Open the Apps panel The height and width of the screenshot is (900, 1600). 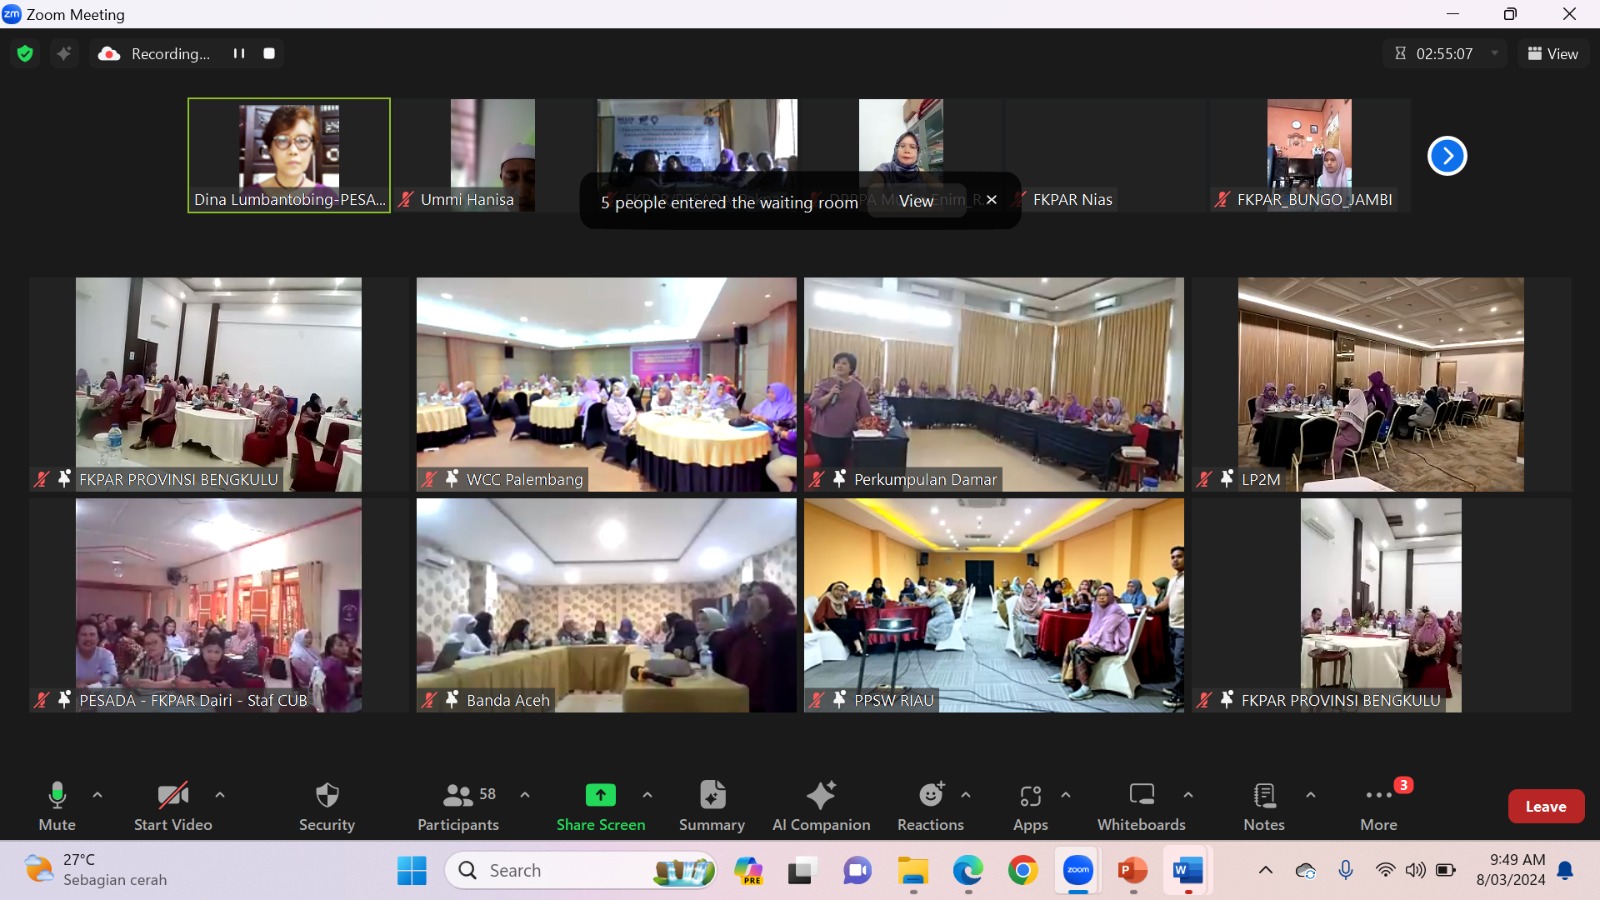1031,806
